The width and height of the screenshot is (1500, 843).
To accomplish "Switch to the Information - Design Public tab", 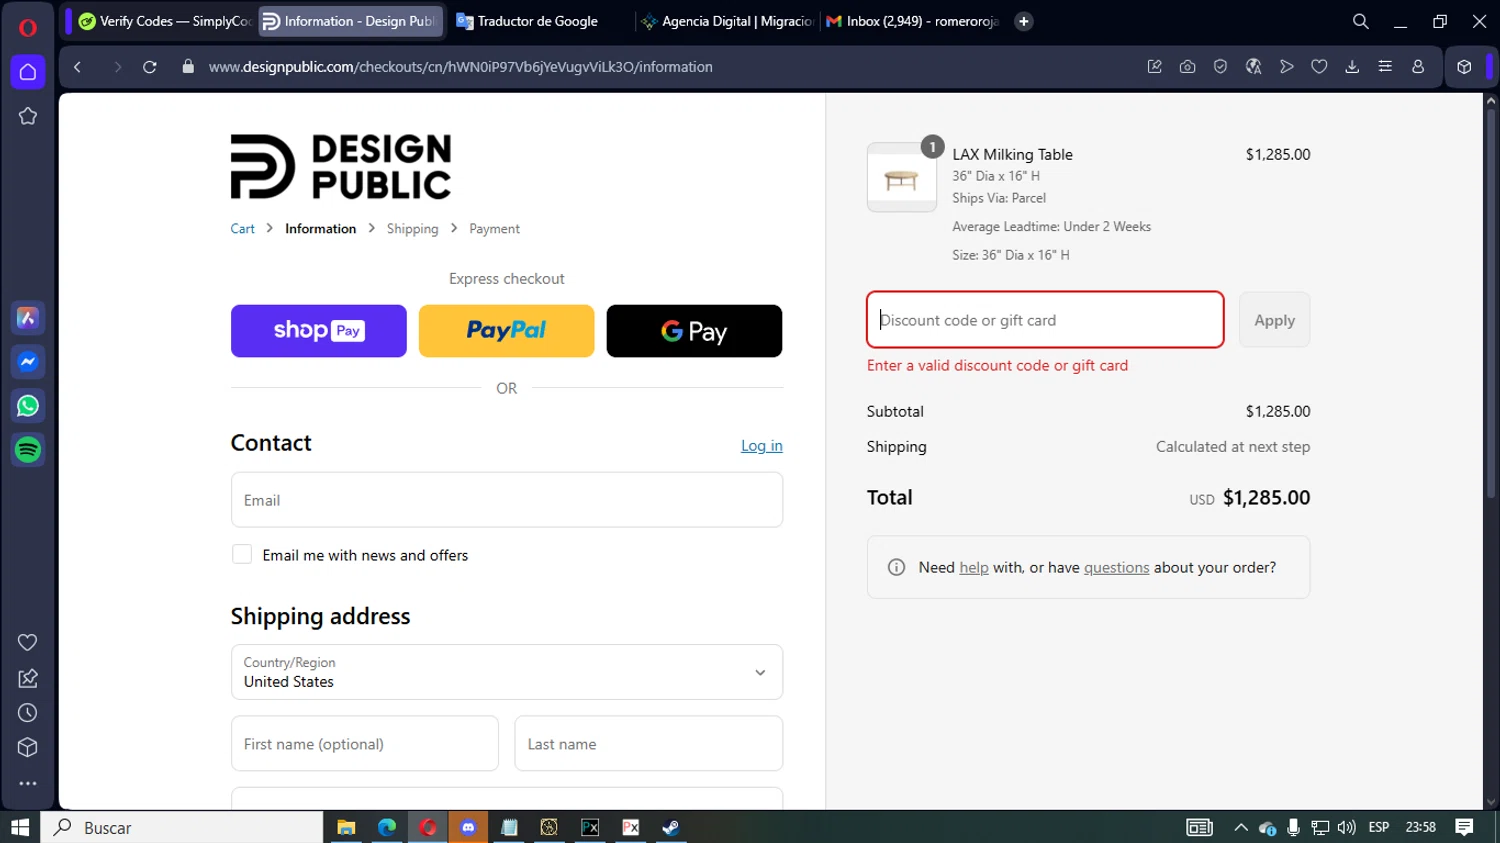I will [350, 21].
